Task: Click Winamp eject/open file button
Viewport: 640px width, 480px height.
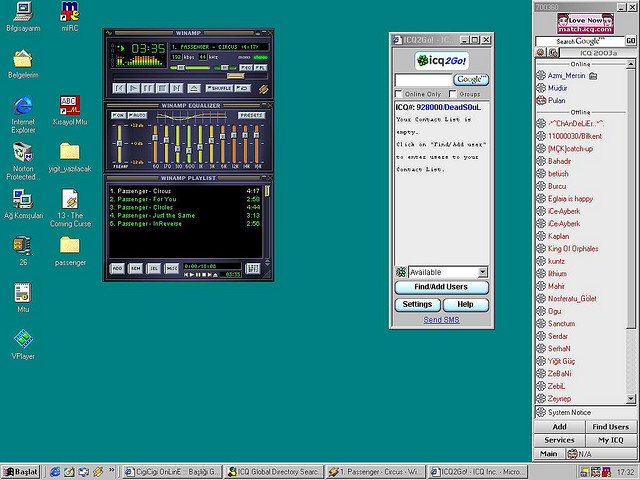Action: (194, 88)
